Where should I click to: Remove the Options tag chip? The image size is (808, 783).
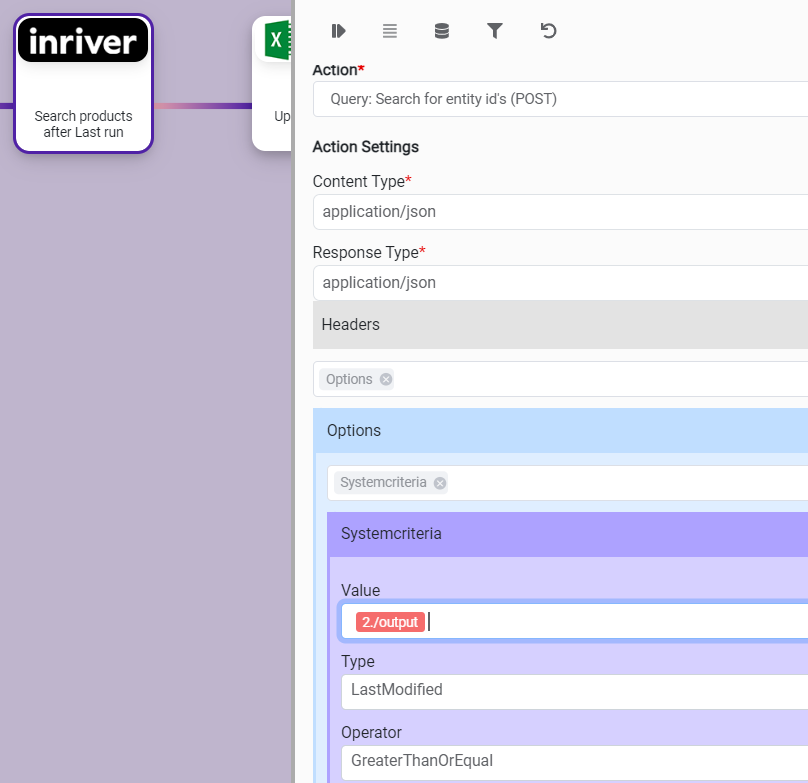coord(386,379)
